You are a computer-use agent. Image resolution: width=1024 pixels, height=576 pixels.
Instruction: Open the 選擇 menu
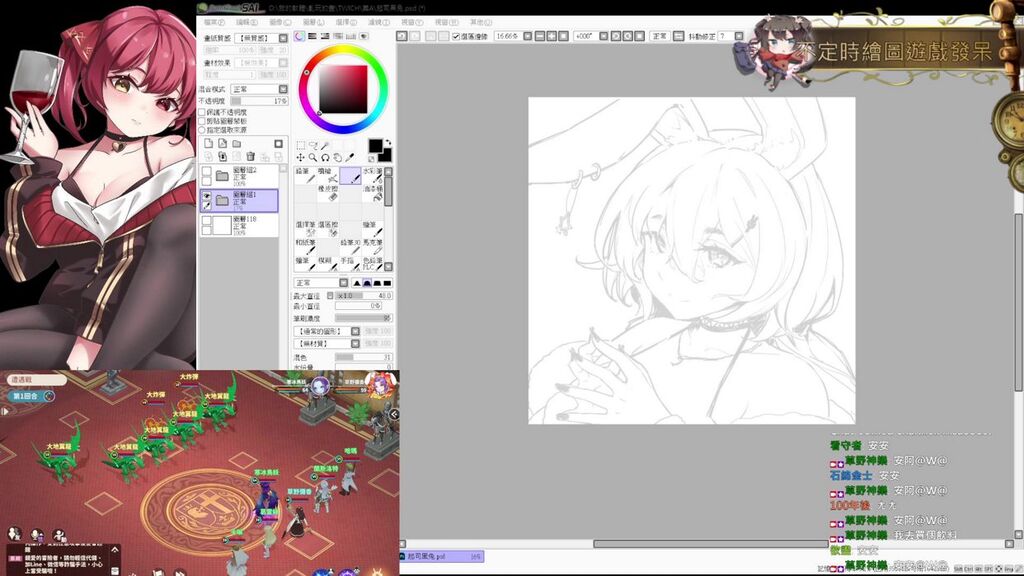[x=346, y=23]
